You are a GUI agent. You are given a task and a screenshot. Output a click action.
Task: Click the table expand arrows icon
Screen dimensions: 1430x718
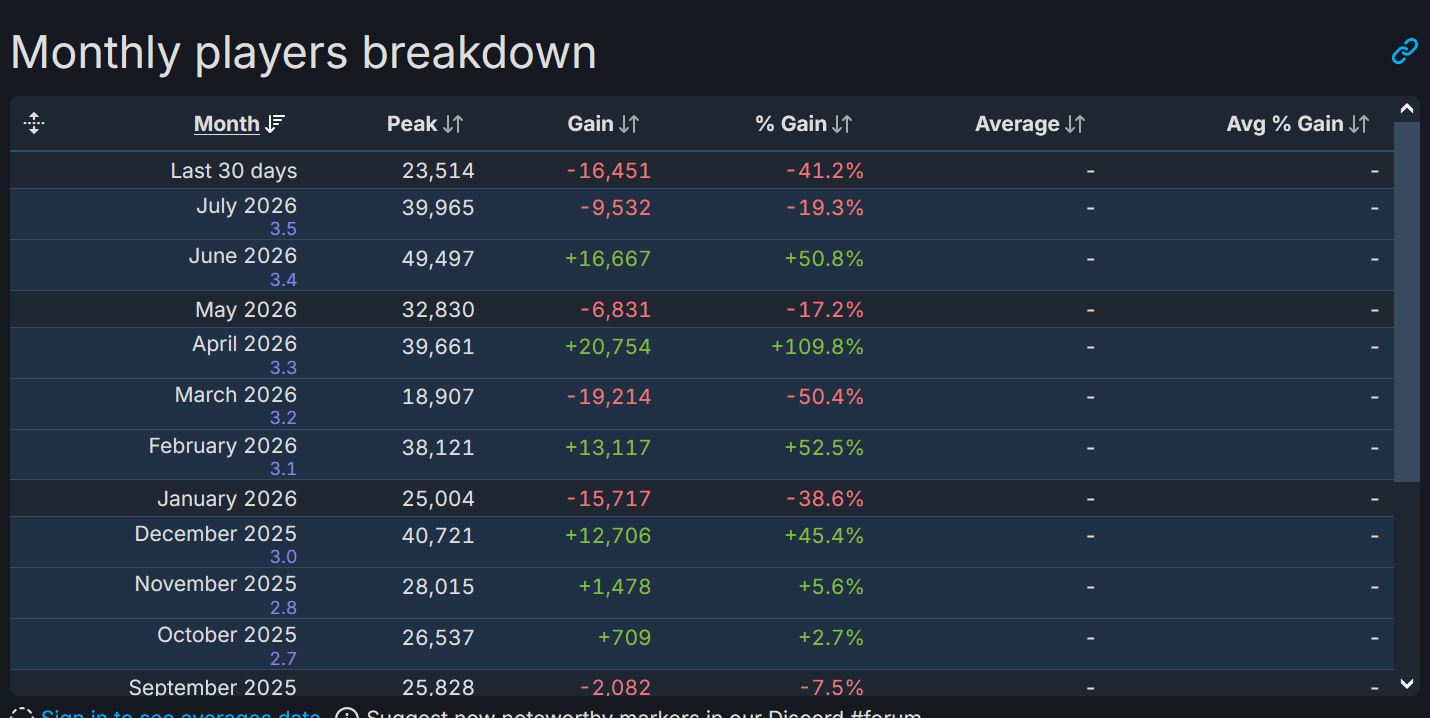pos(34,123)
